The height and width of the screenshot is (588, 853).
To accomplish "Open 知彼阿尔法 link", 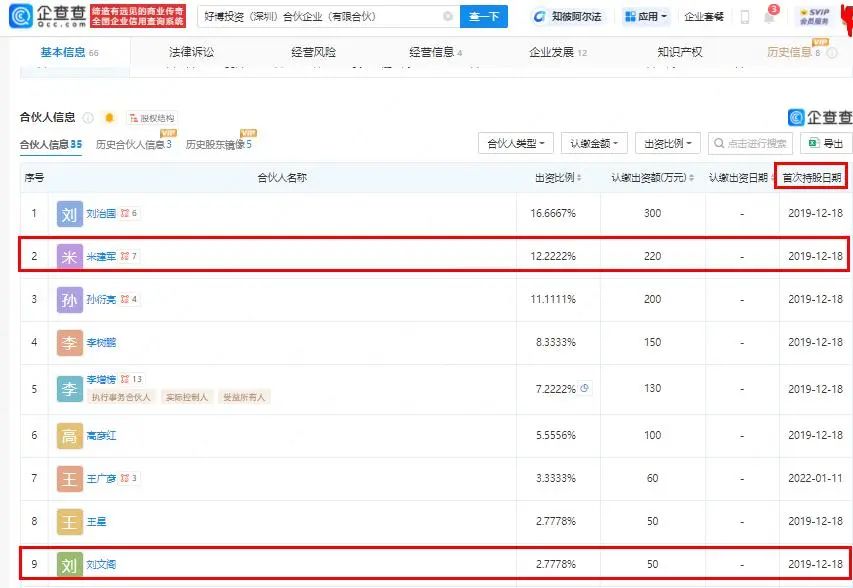I will click(567, 17).
